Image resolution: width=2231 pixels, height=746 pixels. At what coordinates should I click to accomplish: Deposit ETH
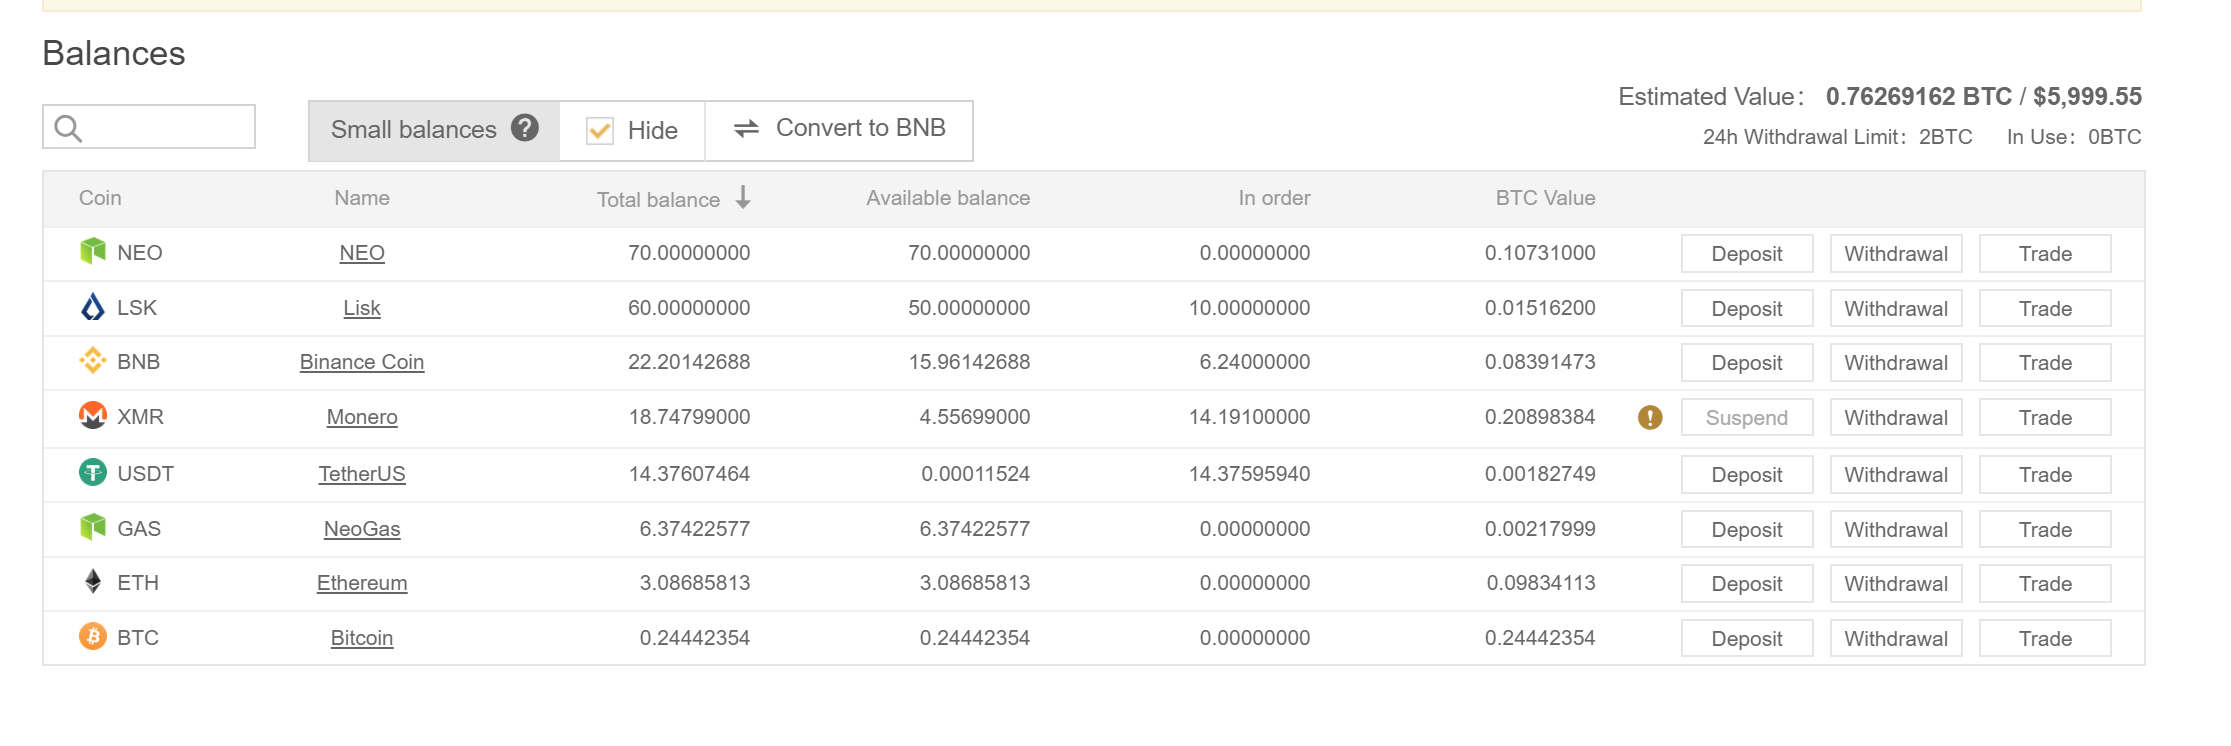[x=1747, y=584]
